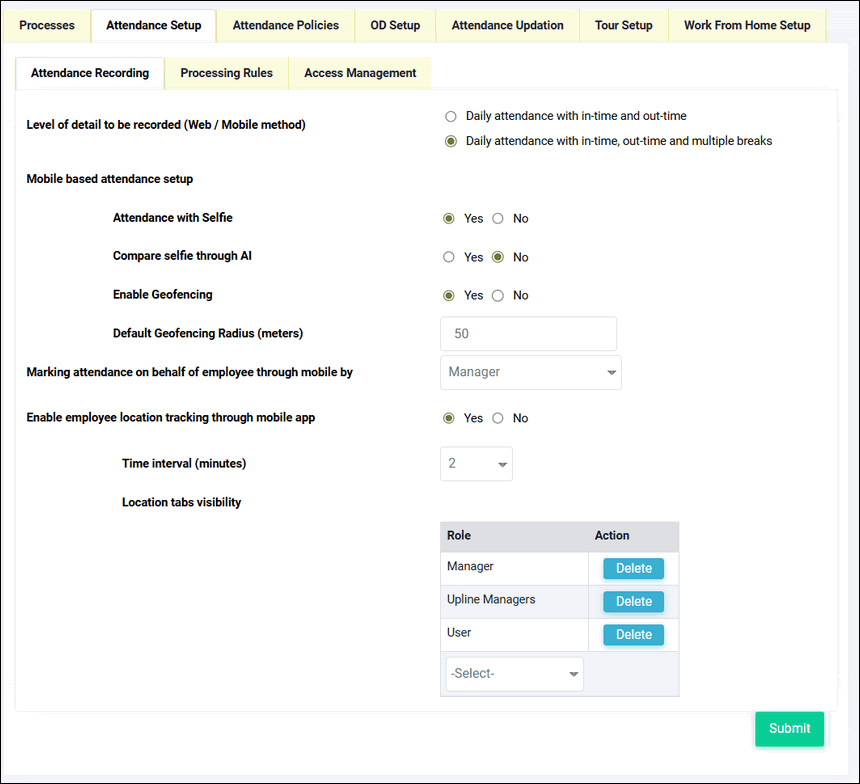The height and width of the screenshot is (784, 860).
Task: Switch to Work From Home Setup tab
Action: (747, 25)
